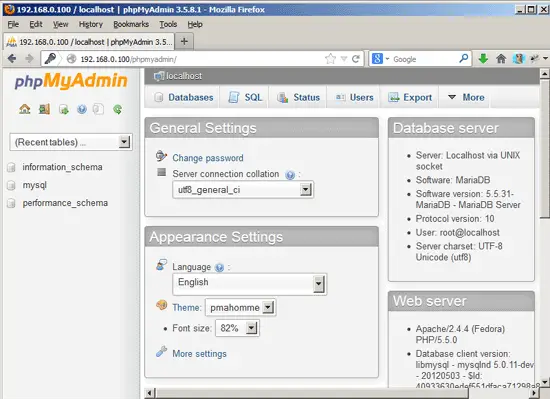Click the wrench icon beside More settings
This screenshot has height=399, width=550.
point(161,352)
